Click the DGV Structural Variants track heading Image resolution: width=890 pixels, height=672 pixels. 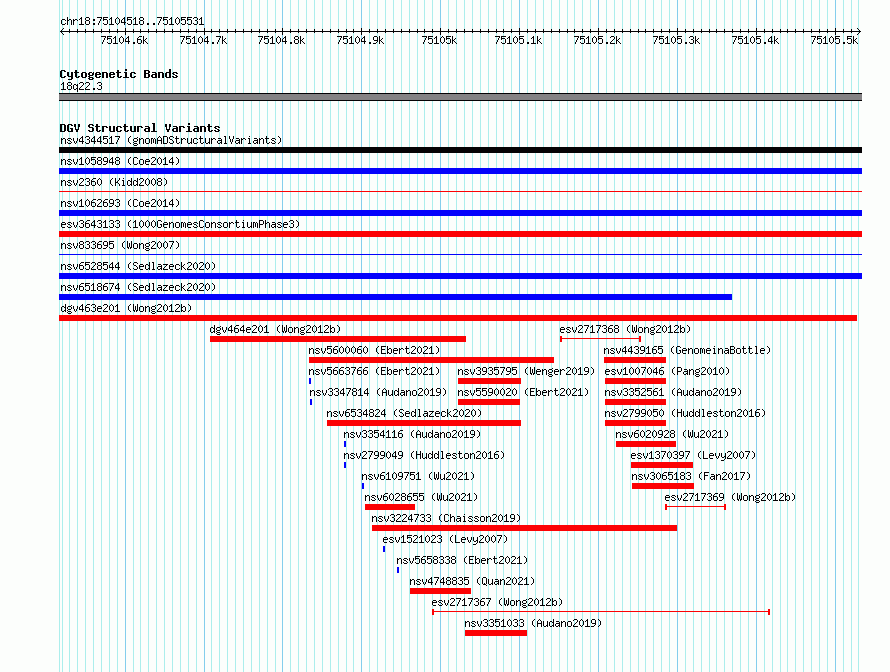[x=140, y=128]
